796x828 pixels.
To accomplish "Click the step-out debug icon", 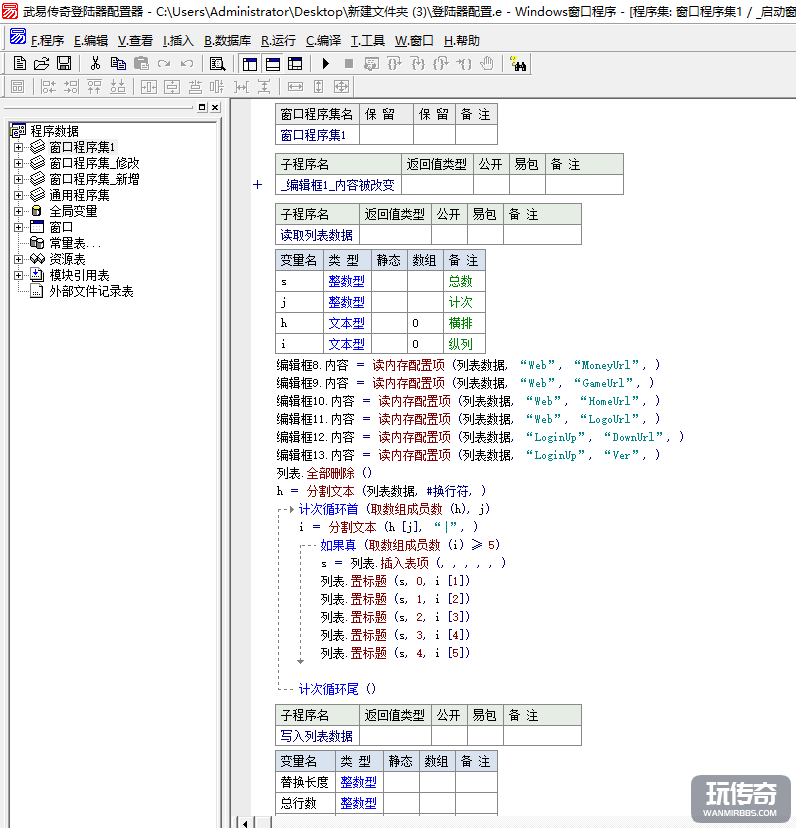I will click(441, 64).
